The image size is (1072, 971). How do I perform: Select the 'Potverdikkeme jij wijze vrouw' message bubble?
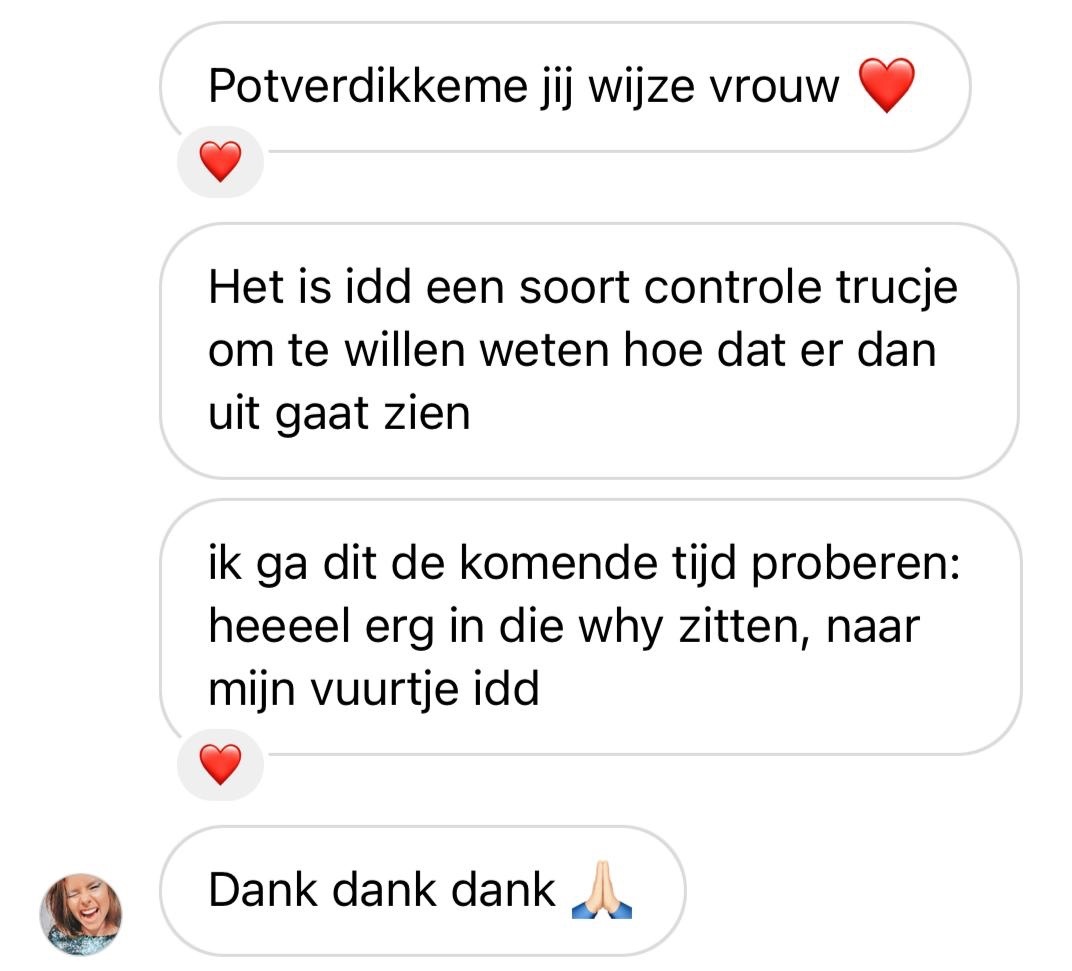(565, 87)
